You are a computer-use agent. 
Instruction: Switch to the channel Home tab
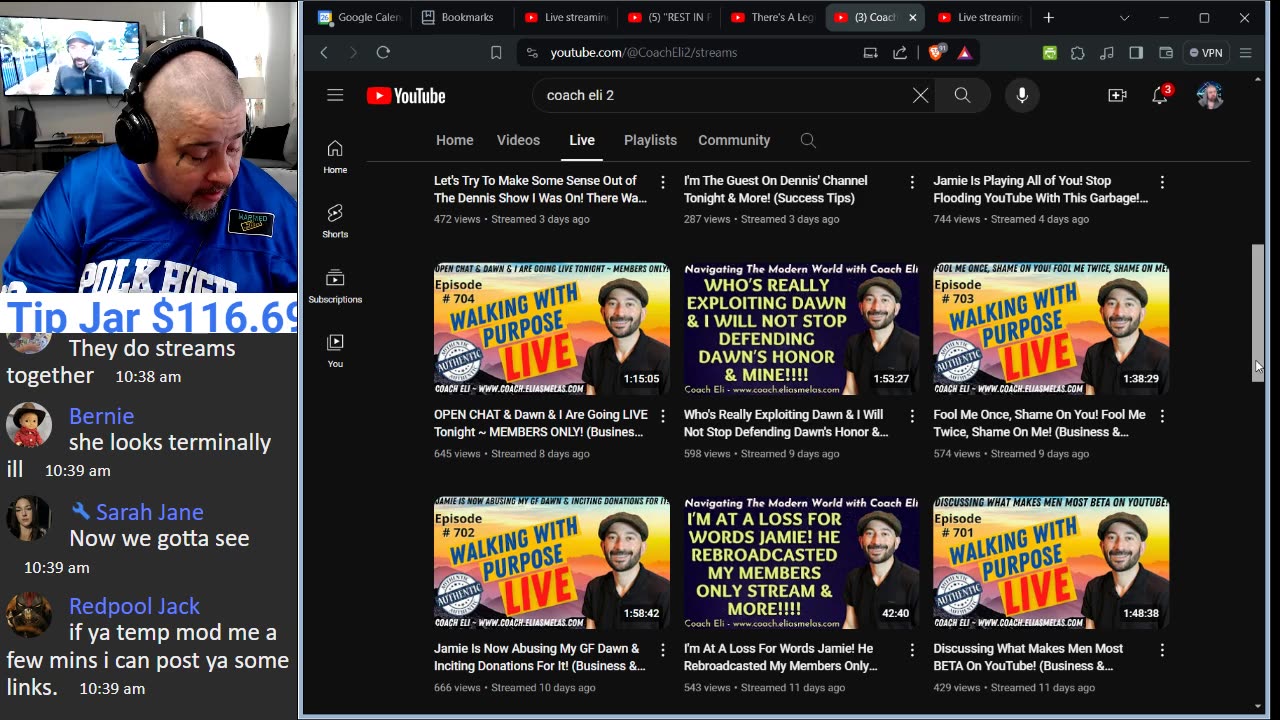point(455,140)
